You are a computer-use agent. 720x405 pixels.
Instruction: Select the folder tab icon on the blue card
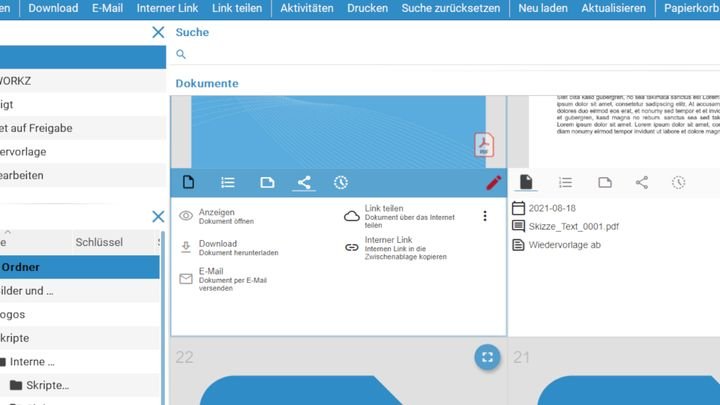267,182
